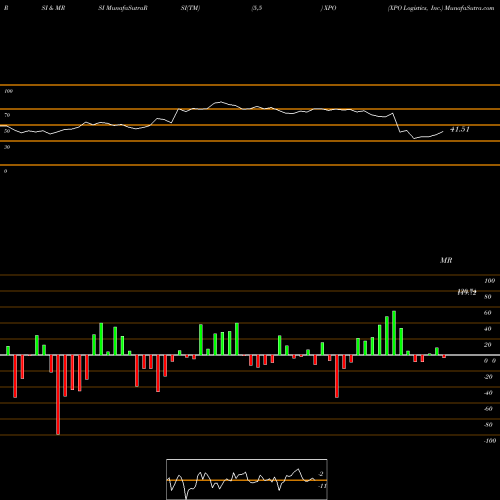Open the mini line chart thumbnail at the bottom
Image resolution: width=500 pixels, height=500 pixels.
[x=247, y=479]
